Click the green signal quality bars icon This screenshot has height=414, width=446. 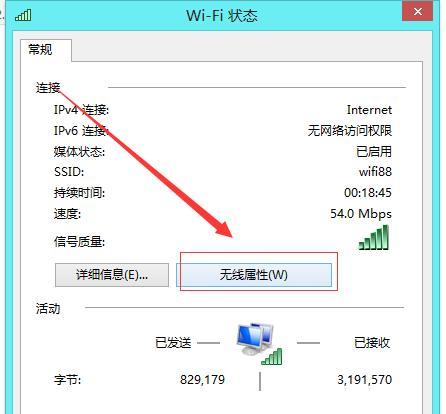click(374, 237)
